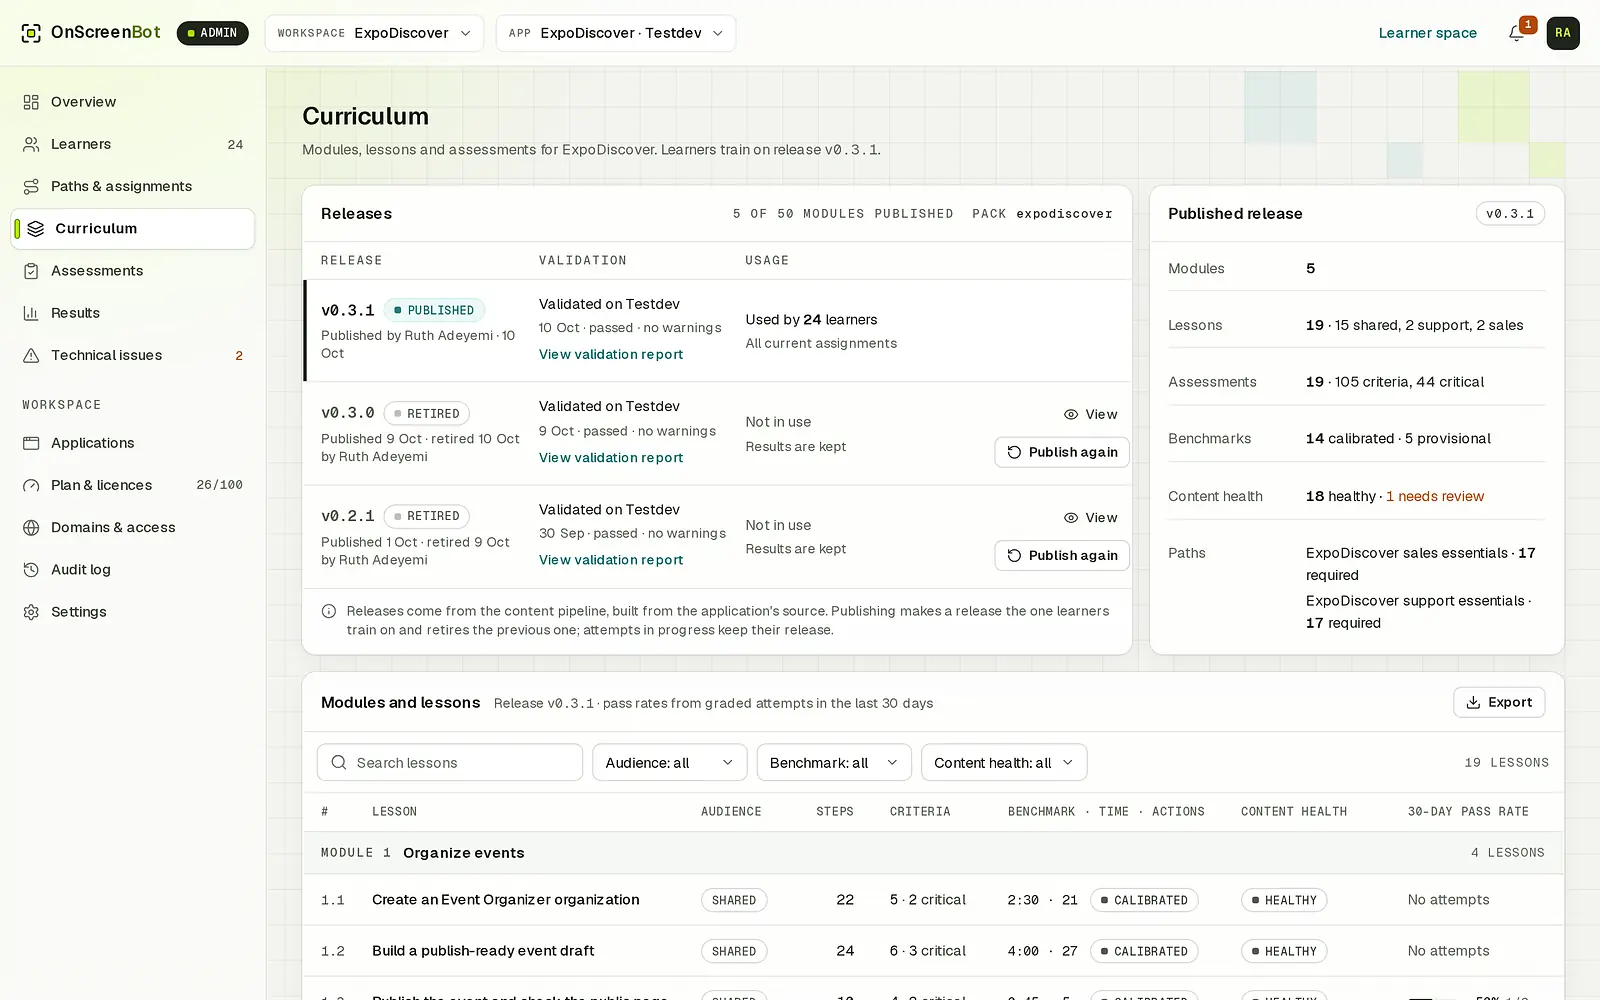This screenshot has width=1600, height=1000.
Task: Click the magnifier icon in Search lessons
Action: pyautogui.click(x=339, y=763)
